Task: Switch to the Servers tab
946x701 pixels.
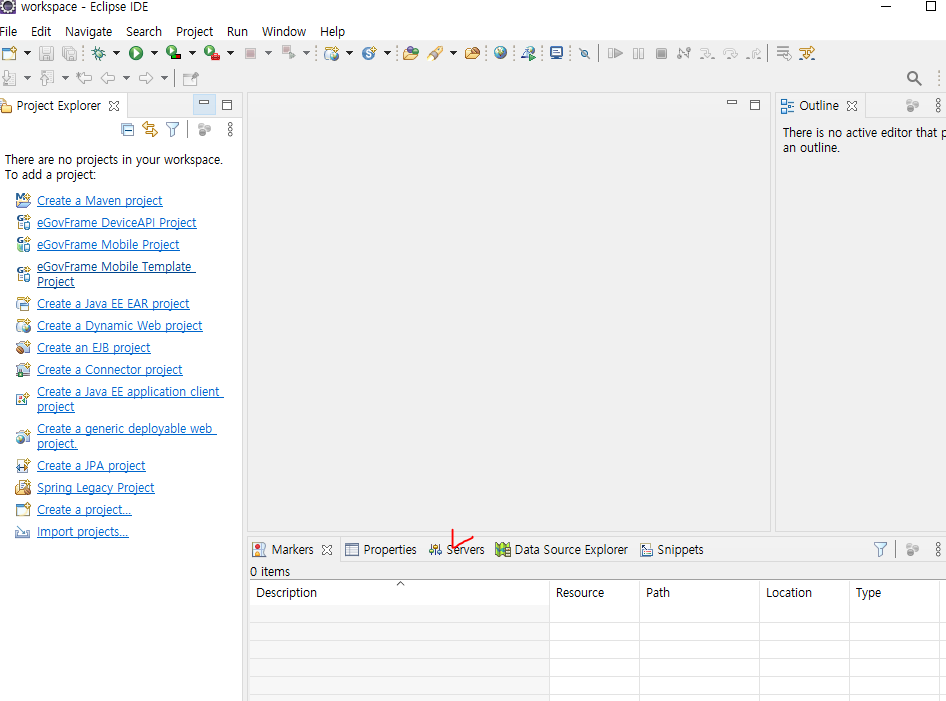Action: 457,550
